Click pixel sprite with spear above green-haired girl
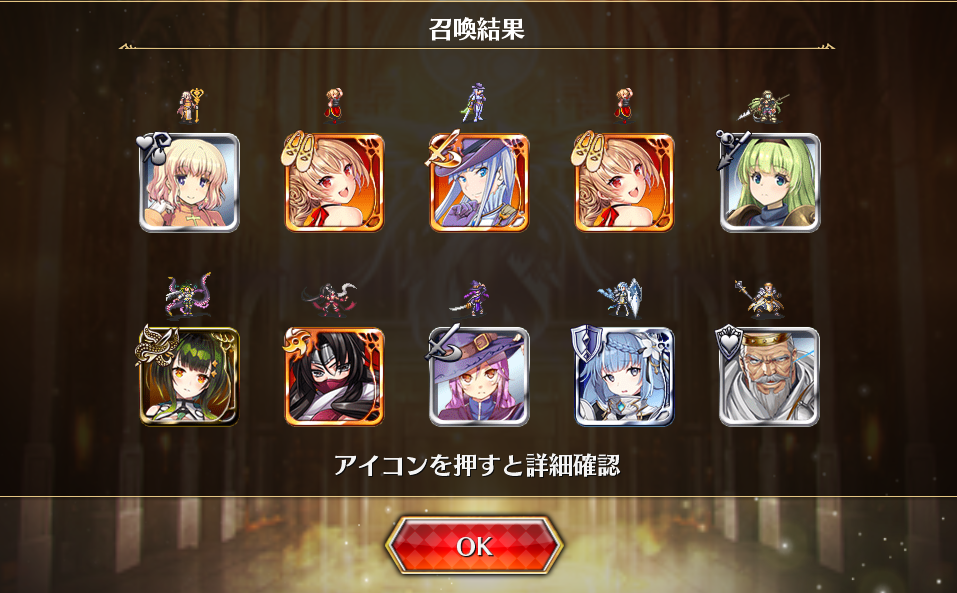The width and height of the screenshot is (957, 593). [762, 107]
